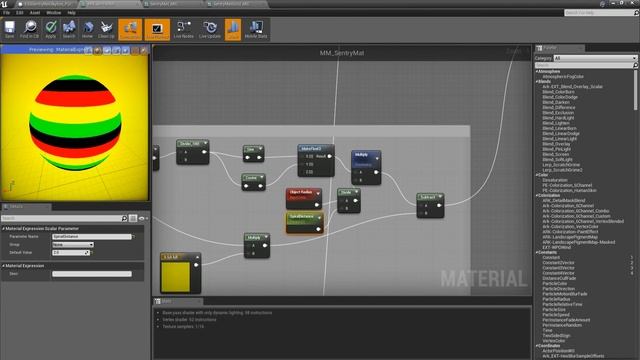Toggle the Stats toolbar button

click(x=233, y=29)
